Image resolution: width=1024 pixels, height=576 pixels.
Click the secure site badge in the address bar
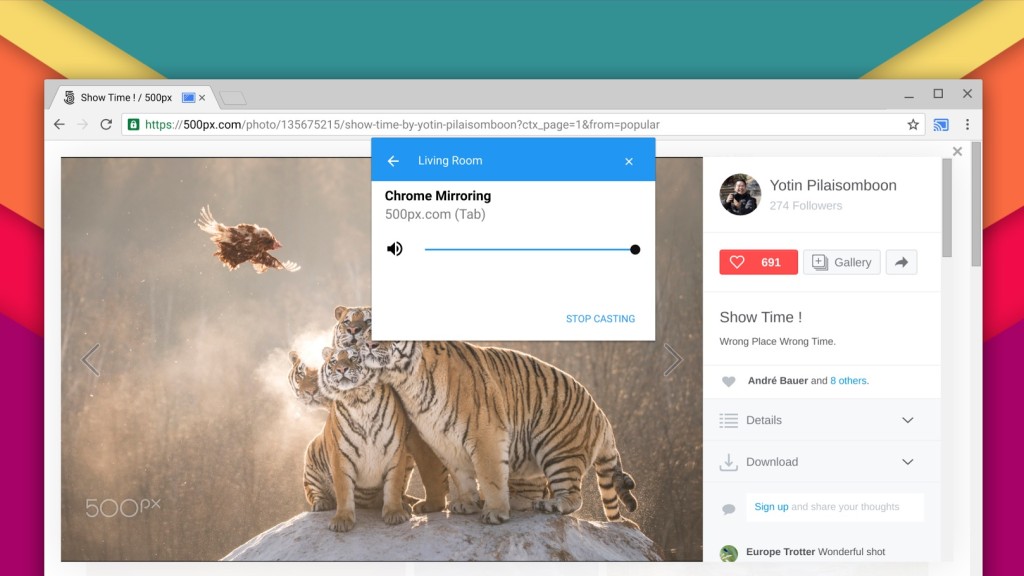pos(135,124)
